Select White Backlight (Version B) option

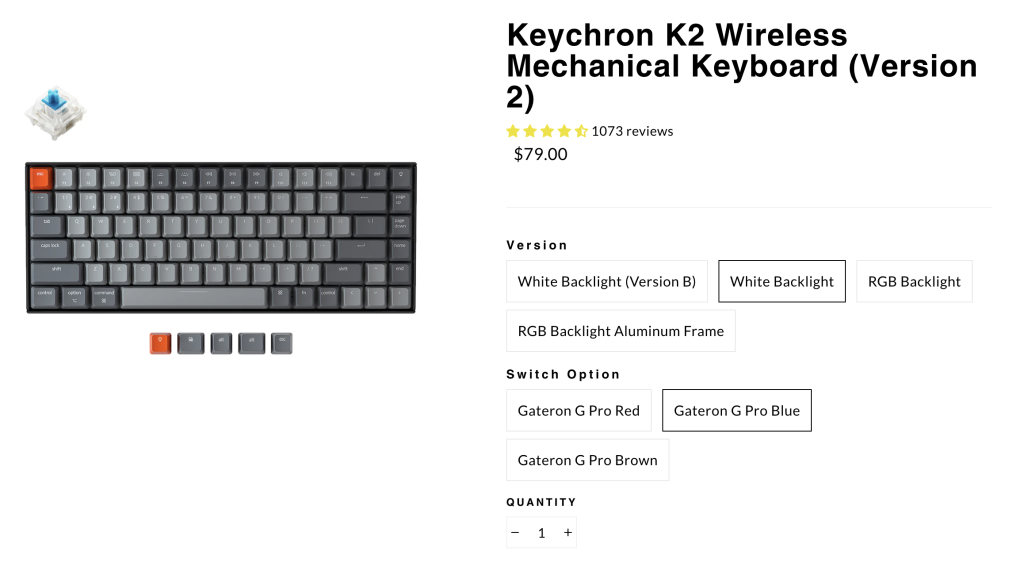point(607,282)
